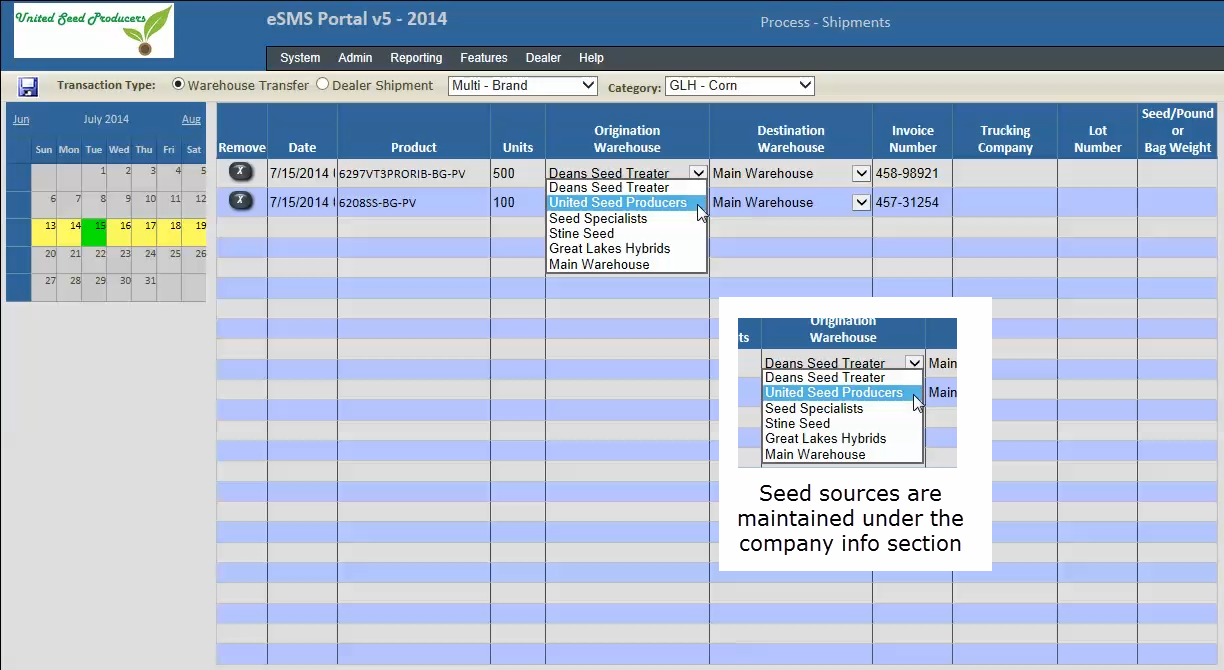This screenshot has width=1224, height=670.
Task: Select the Warehouse Transfer radio button
Action: [x=179, y=85]
